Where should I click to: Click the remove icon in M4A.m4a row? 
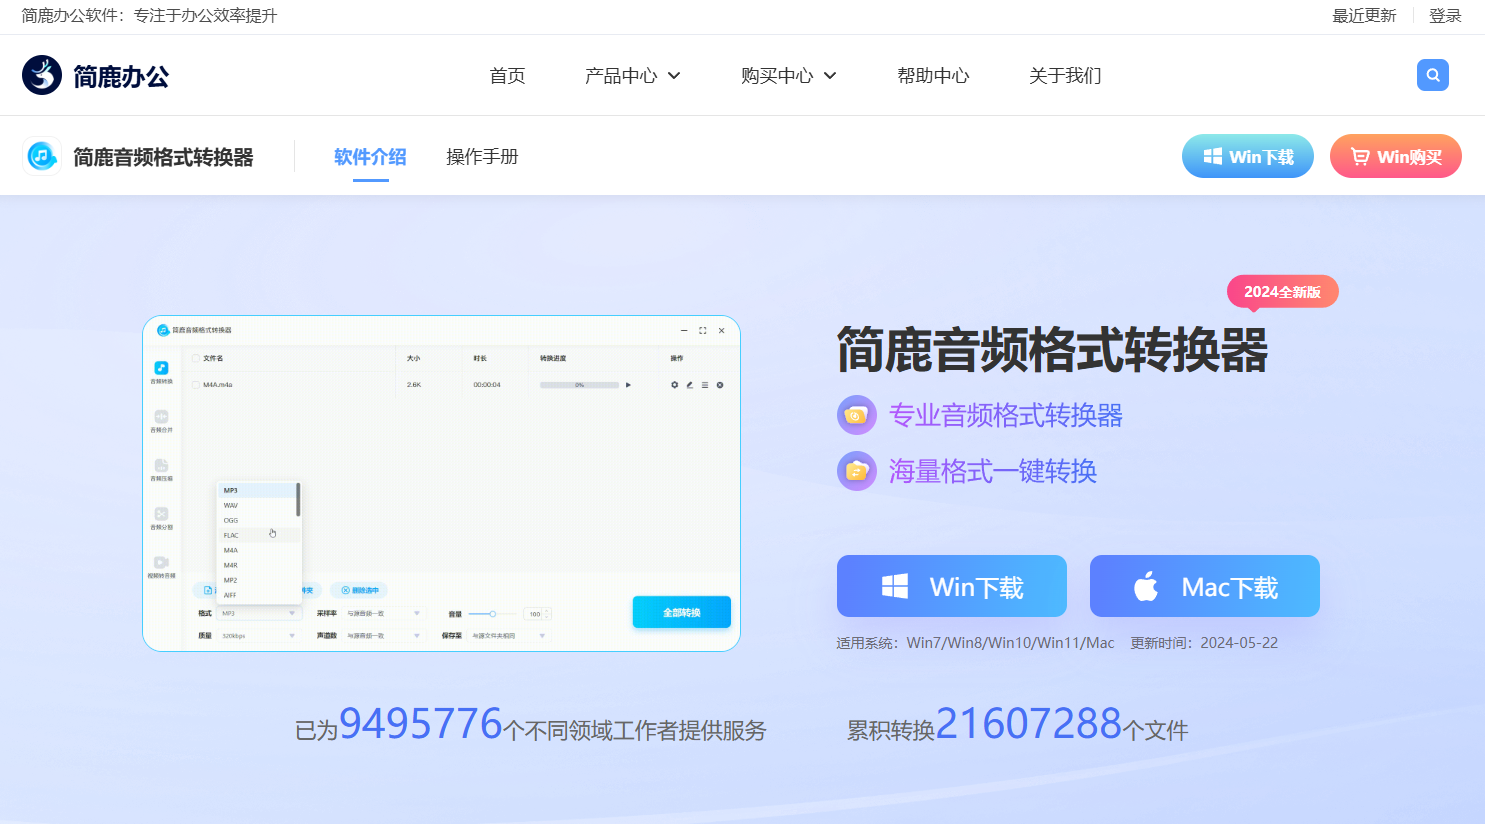pos(720,385)
